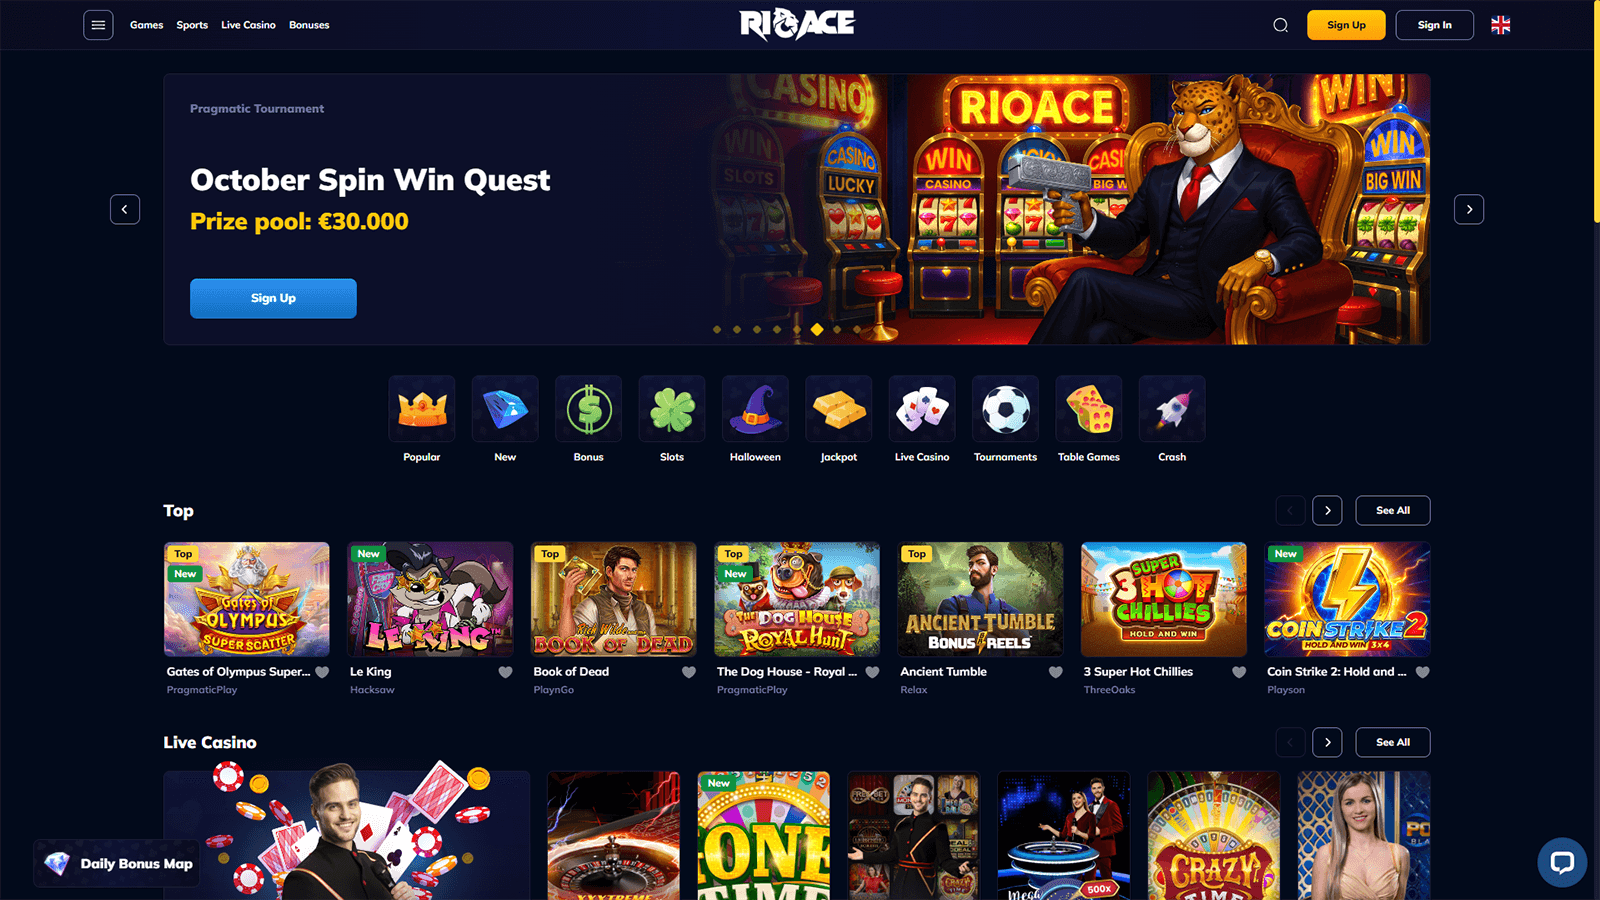Viewport: 1600px width, 900px height.
Task: Click the search magnifier icon
Action: point(1280,25)
